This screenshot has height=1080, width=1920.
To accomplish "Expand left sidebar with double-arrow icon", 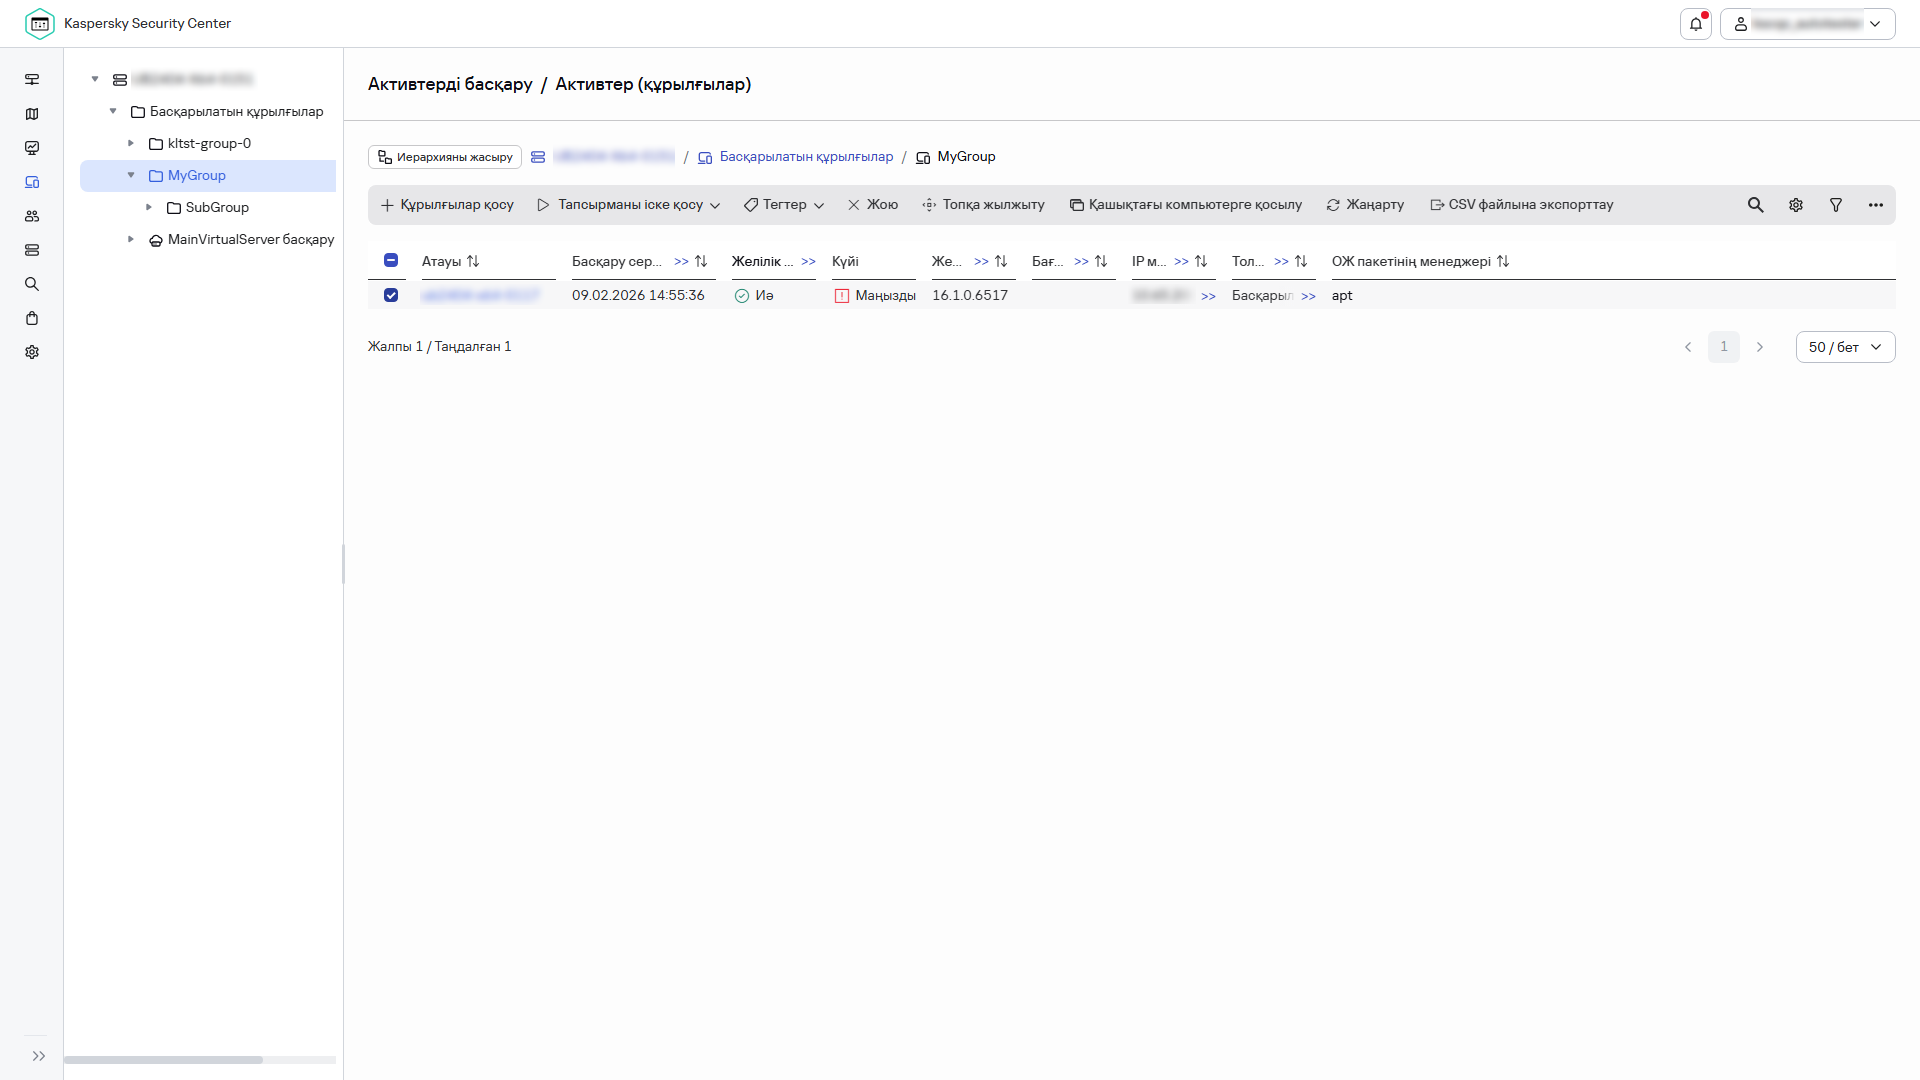I will 38,1056.
